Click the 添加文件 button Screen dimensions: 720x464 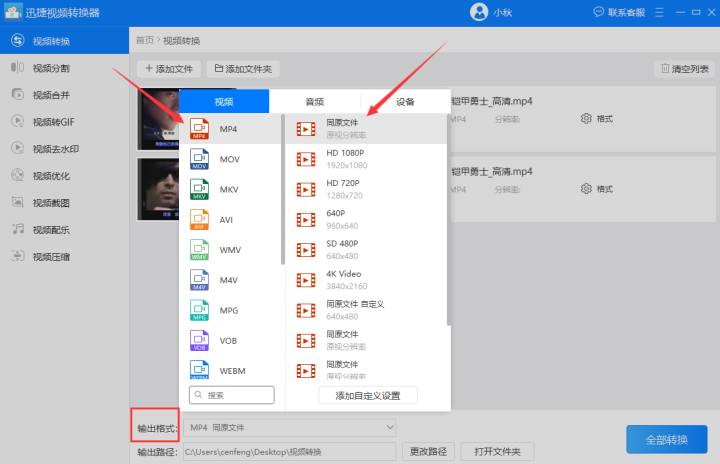[169, 69]
